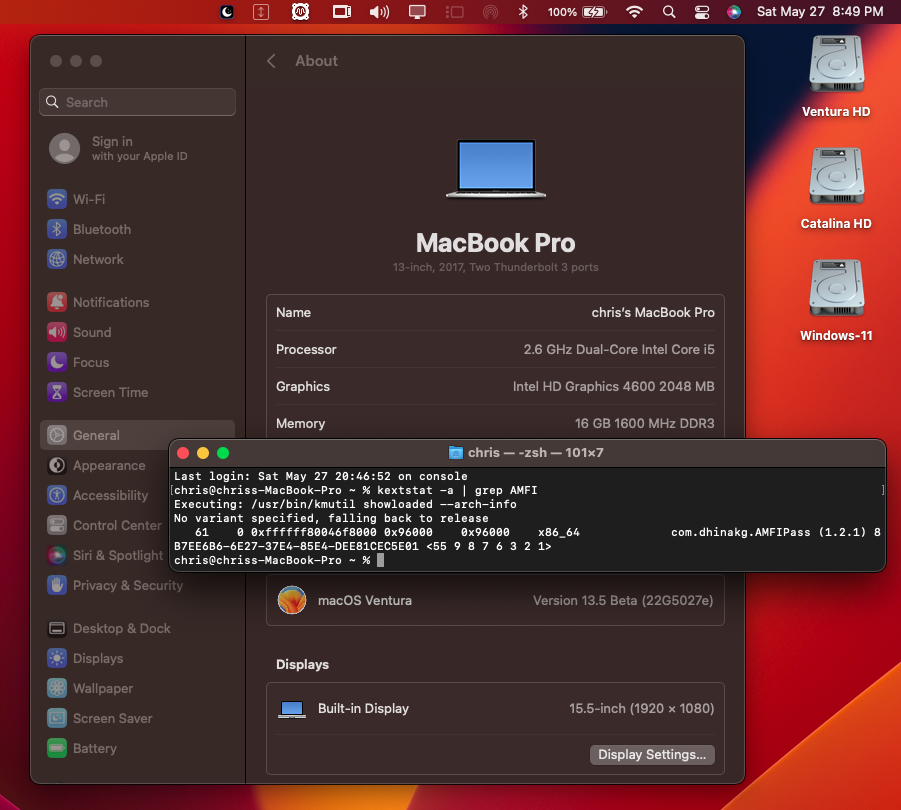Select Bluetooth in the sidebar
The width and height of the screenshot is (901, 810).
pyautogui.click(x=100, y=229)
